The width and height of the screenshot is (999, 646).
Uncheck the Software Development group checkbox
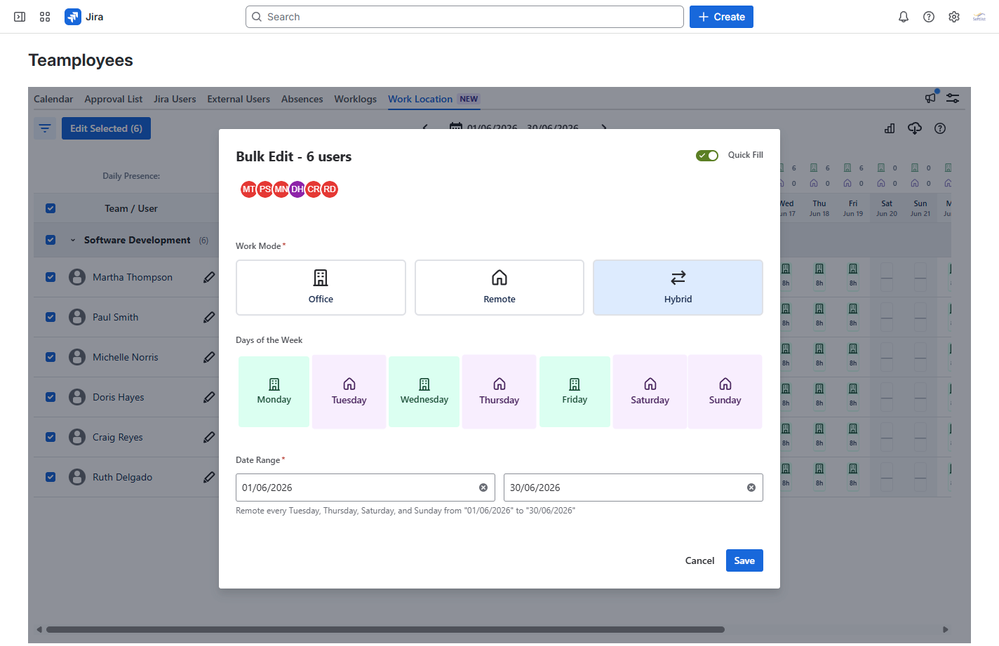coord(50,240)
